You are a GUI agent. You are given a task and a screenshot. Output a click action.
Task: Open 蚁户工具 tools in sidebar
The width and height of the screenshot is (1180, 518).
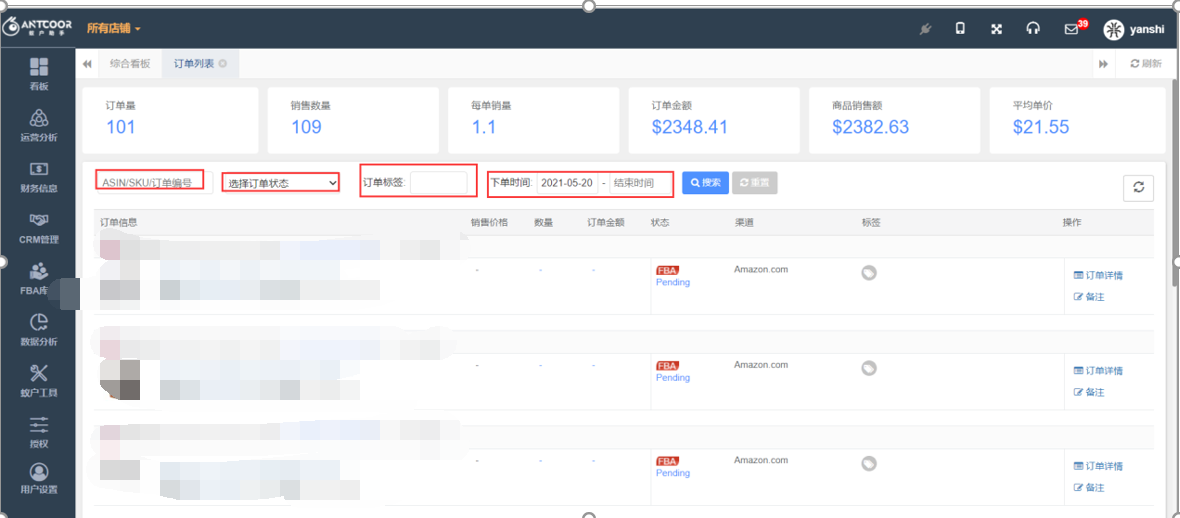click(x=39, y=381)
